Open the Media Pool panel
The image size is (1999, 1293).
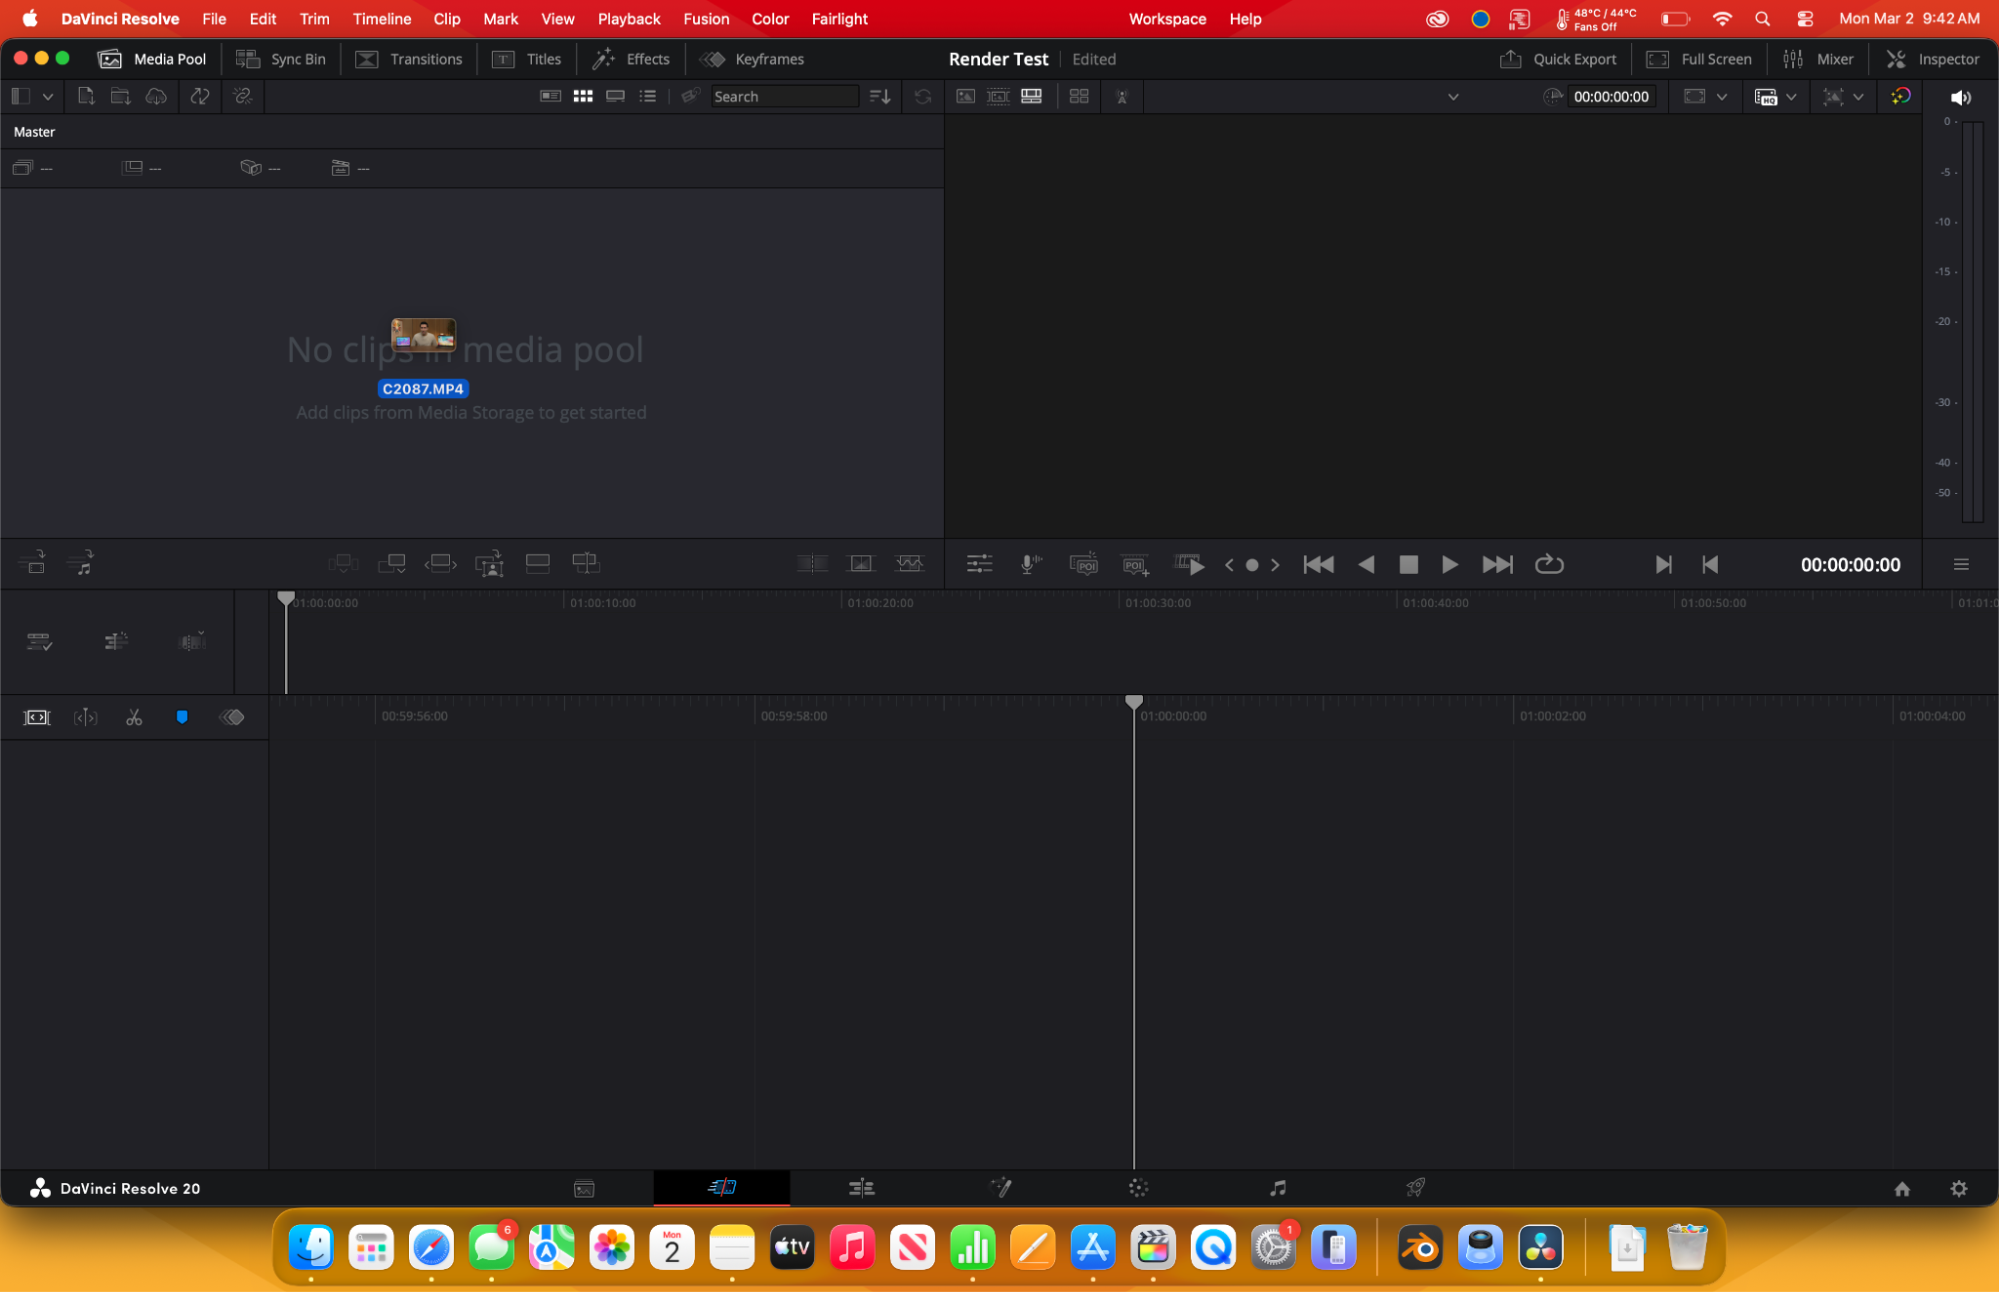click(x=152, y=59)
